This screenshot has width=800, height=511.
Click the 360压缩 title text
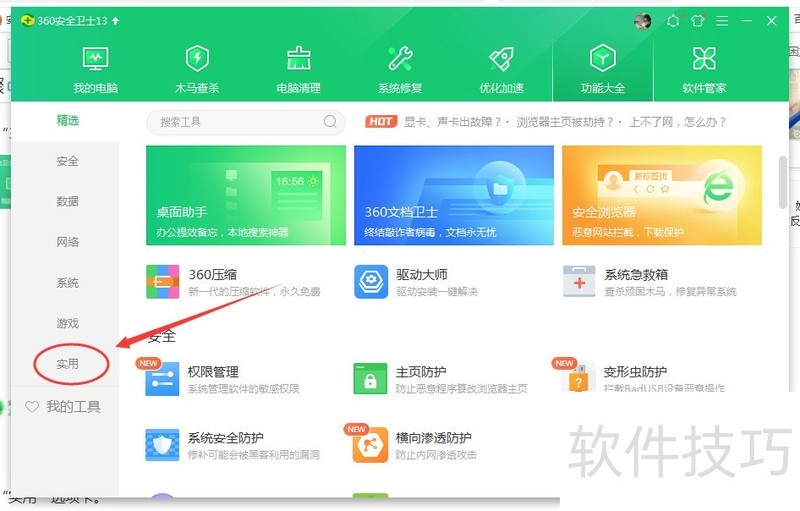click(x=213, y=274)
